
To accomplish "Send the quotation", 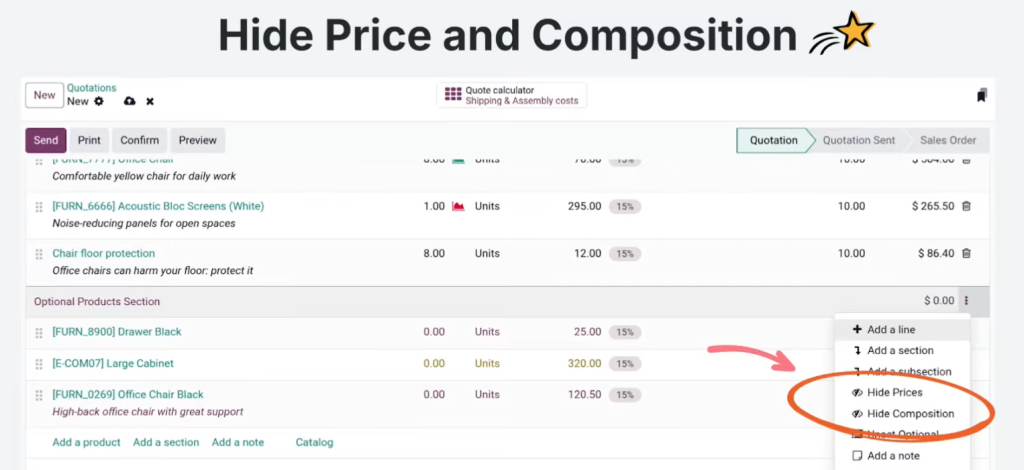I will pos(46,140).
